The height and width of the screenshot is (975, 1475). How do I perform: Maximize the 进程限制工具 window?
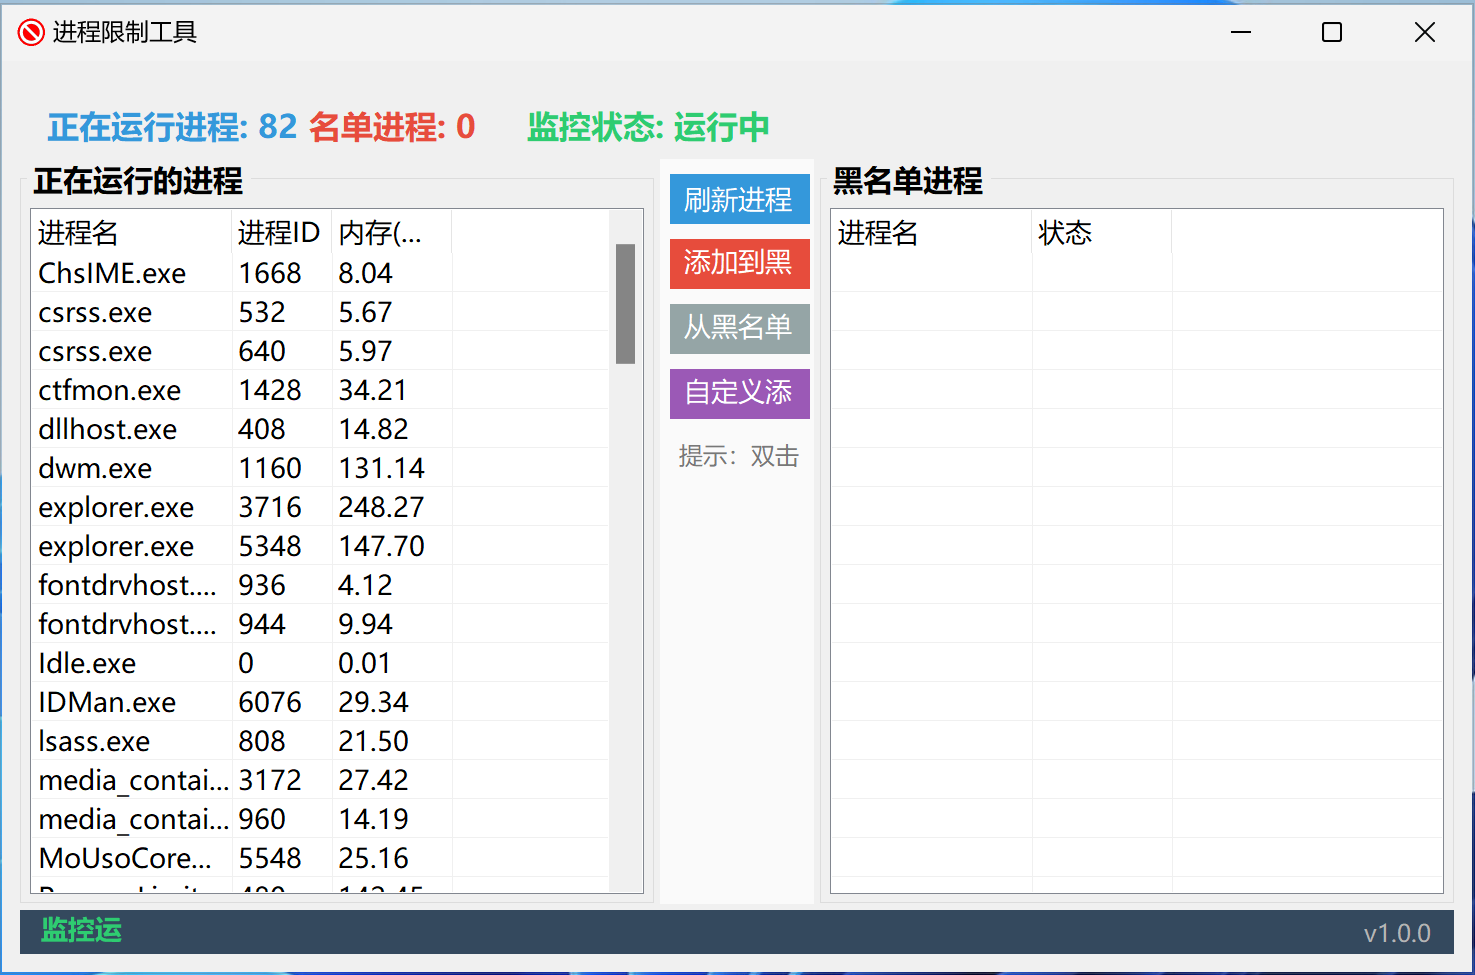click(1332, 32)
